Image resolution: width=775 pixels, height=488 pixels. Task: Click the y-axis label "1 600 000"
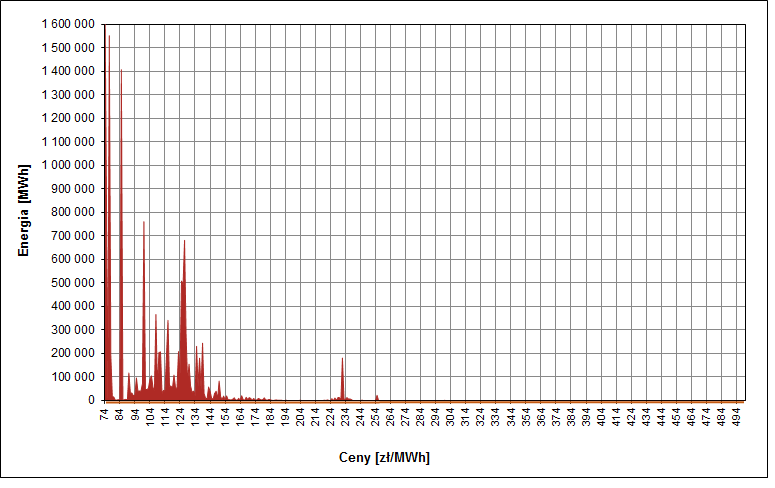point(68,24)
